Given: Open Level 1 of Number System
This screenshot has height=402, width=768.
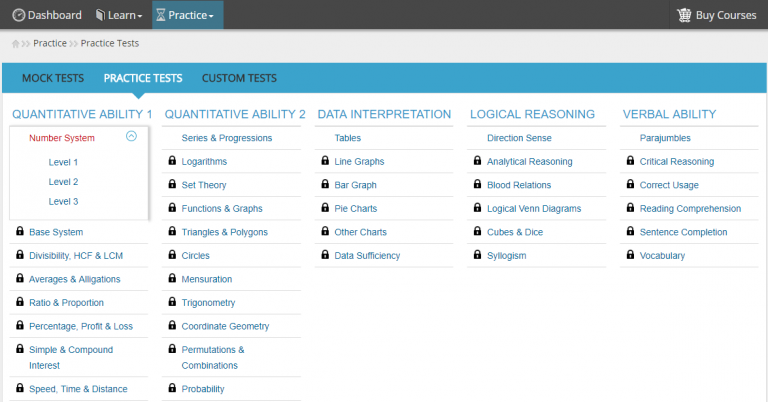Looking at the screenshot, I should [x=63, y=162].
